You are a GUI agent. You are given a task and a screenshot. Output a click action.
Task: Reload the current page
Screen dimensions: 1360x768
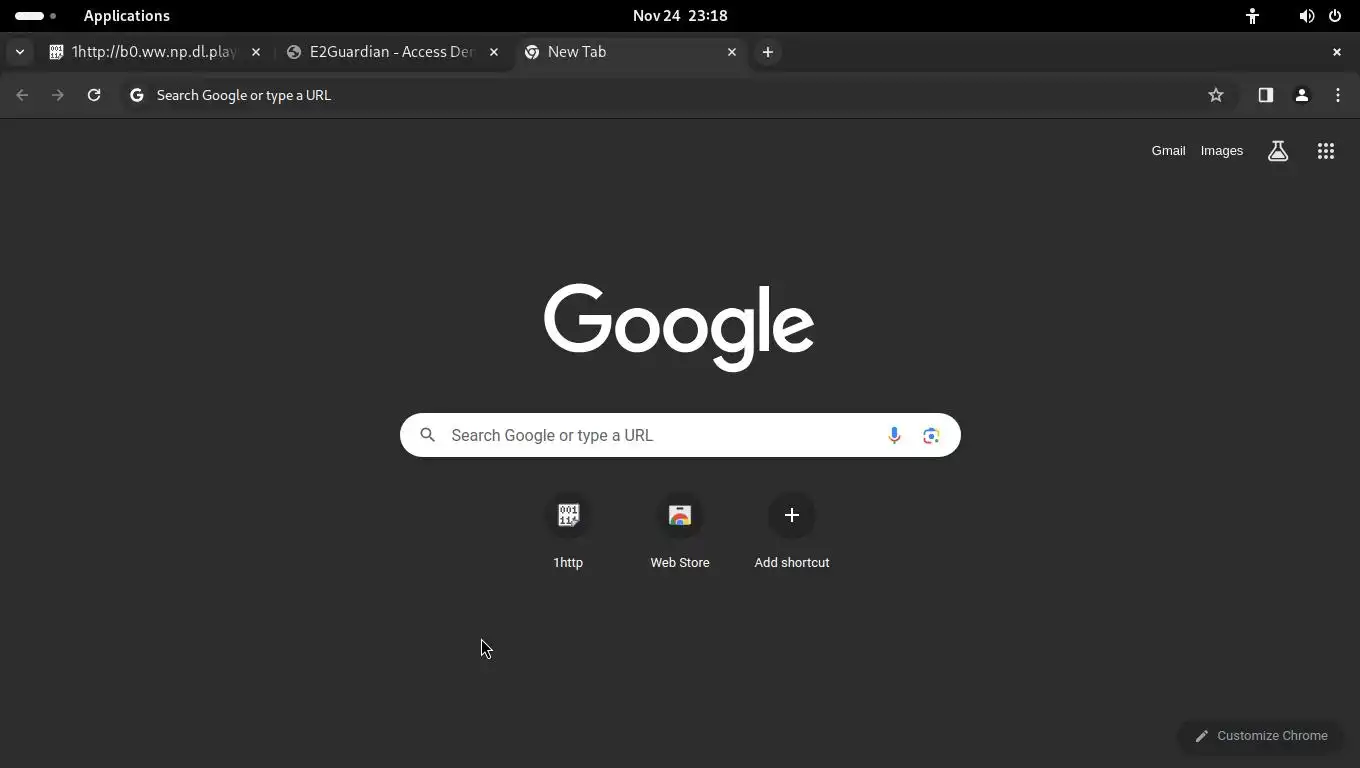pos(94,95)
